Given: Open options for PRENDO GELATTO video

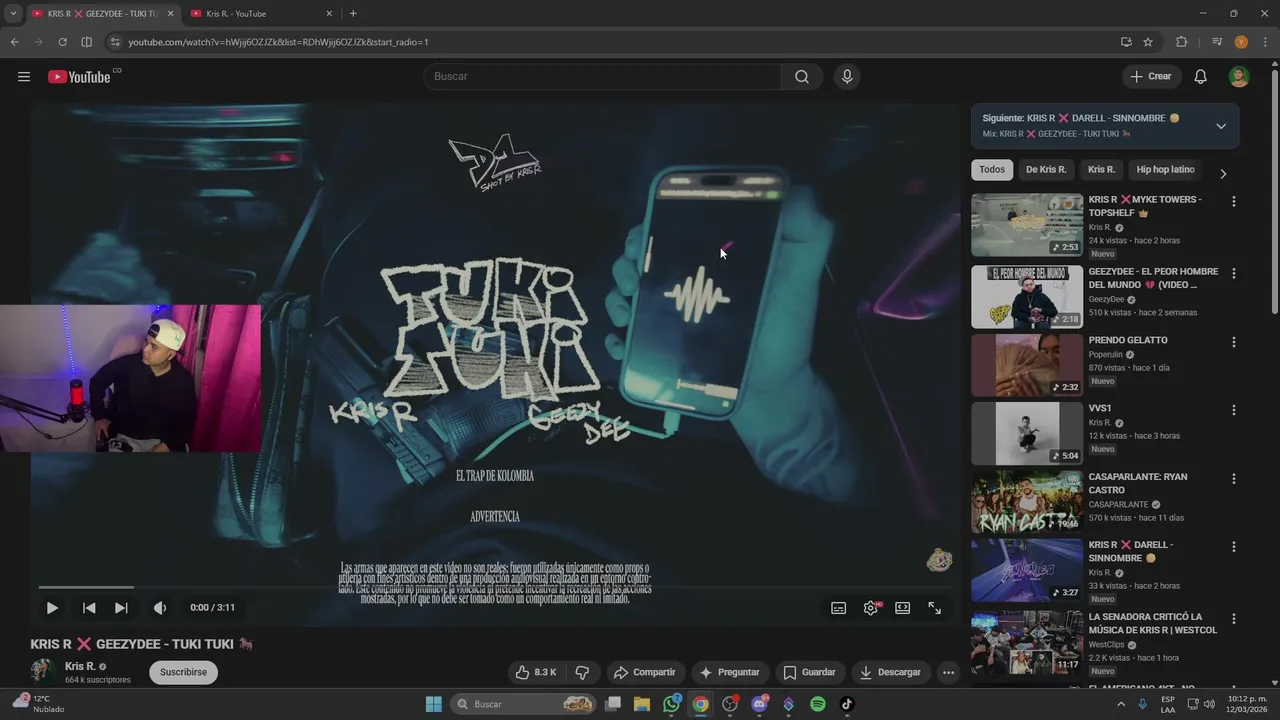Looking at the screenshot, I should [1233, 342].
